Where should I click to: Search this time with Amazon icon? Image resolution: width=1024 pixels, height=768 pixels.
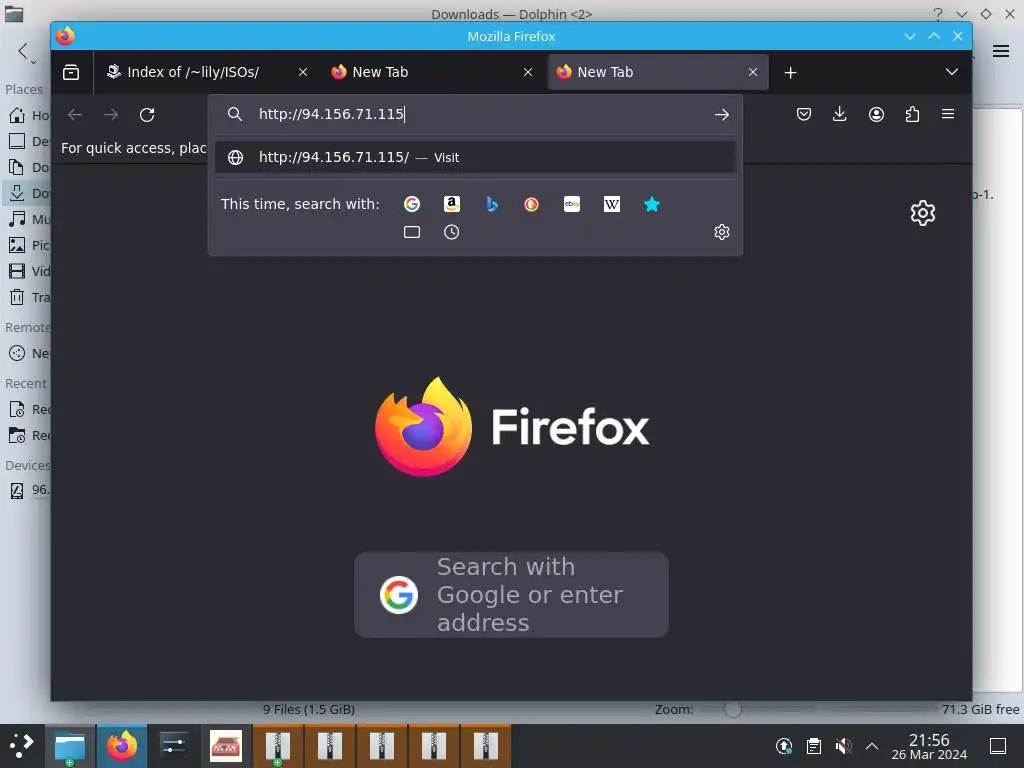pos(452,204)
